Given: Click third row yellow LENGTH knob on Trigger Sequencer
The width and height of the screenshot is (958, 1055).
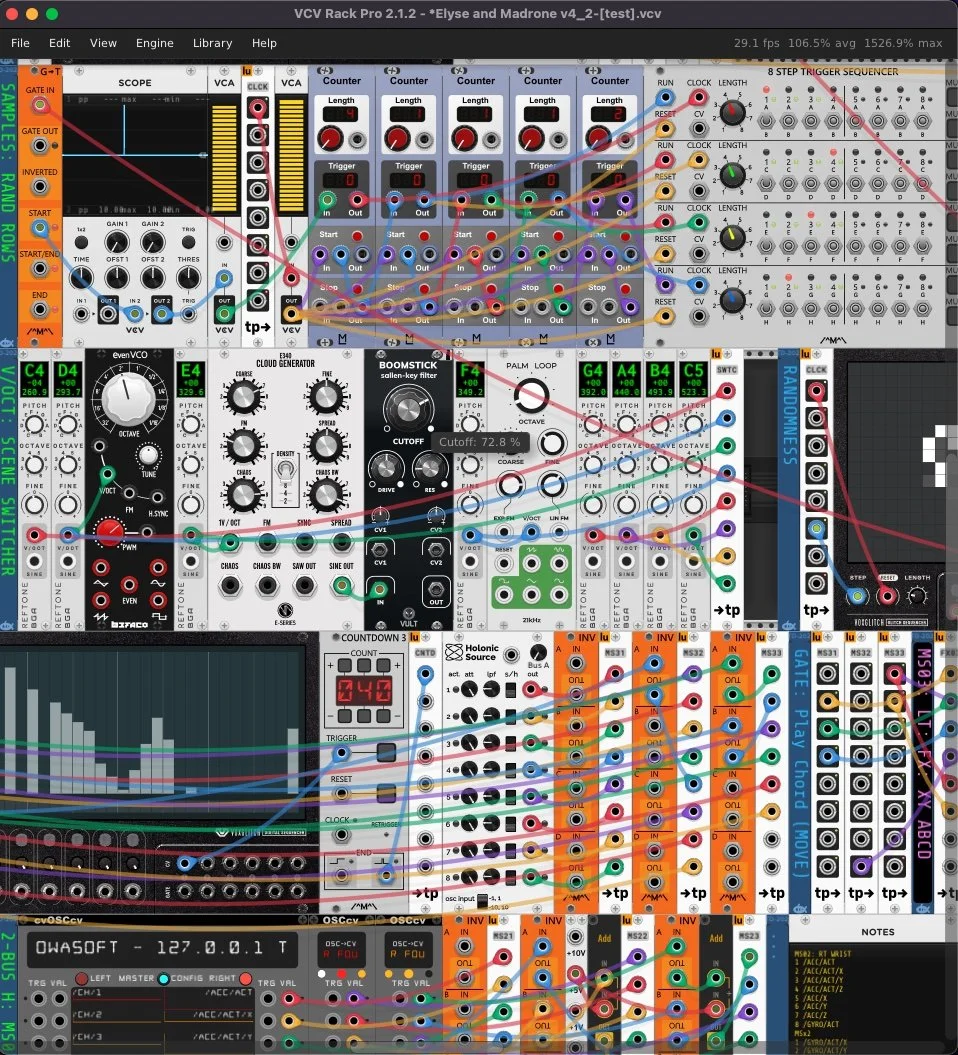Looking at the screenshot, I should point(733,237).
